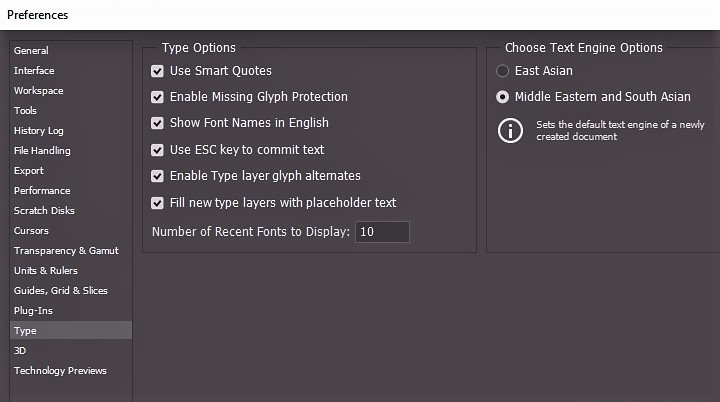Viewport: 720px width, 402px height.
Task: Toggle Use Smart Quotes checkbox
Action: click(x=157, y=71)
